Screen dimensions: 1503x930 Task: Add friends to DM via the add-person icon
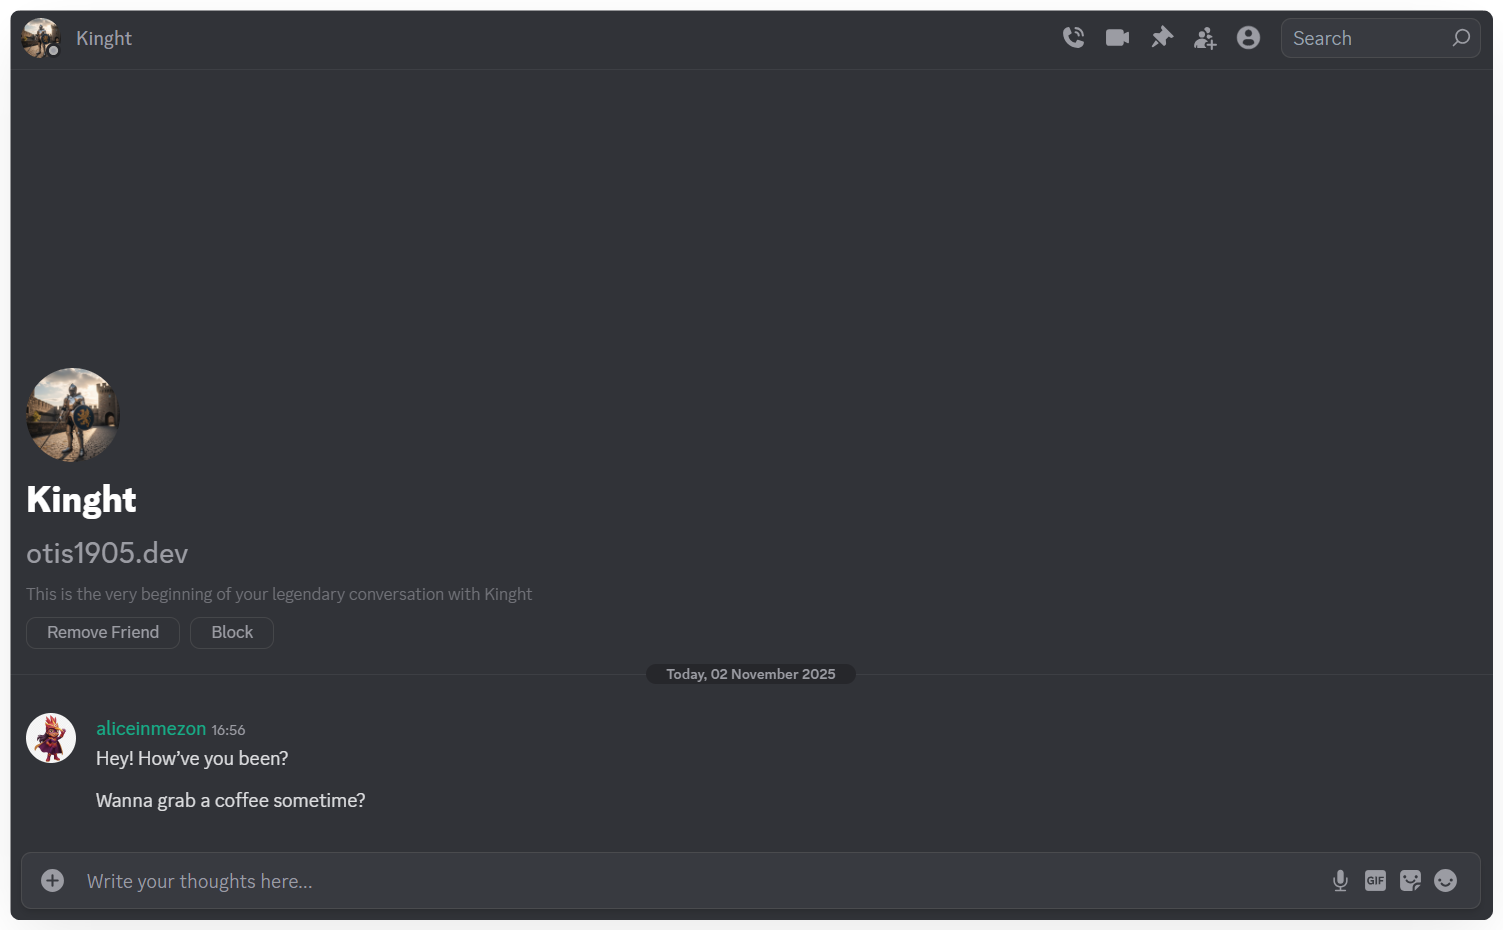pos(1205,38)
